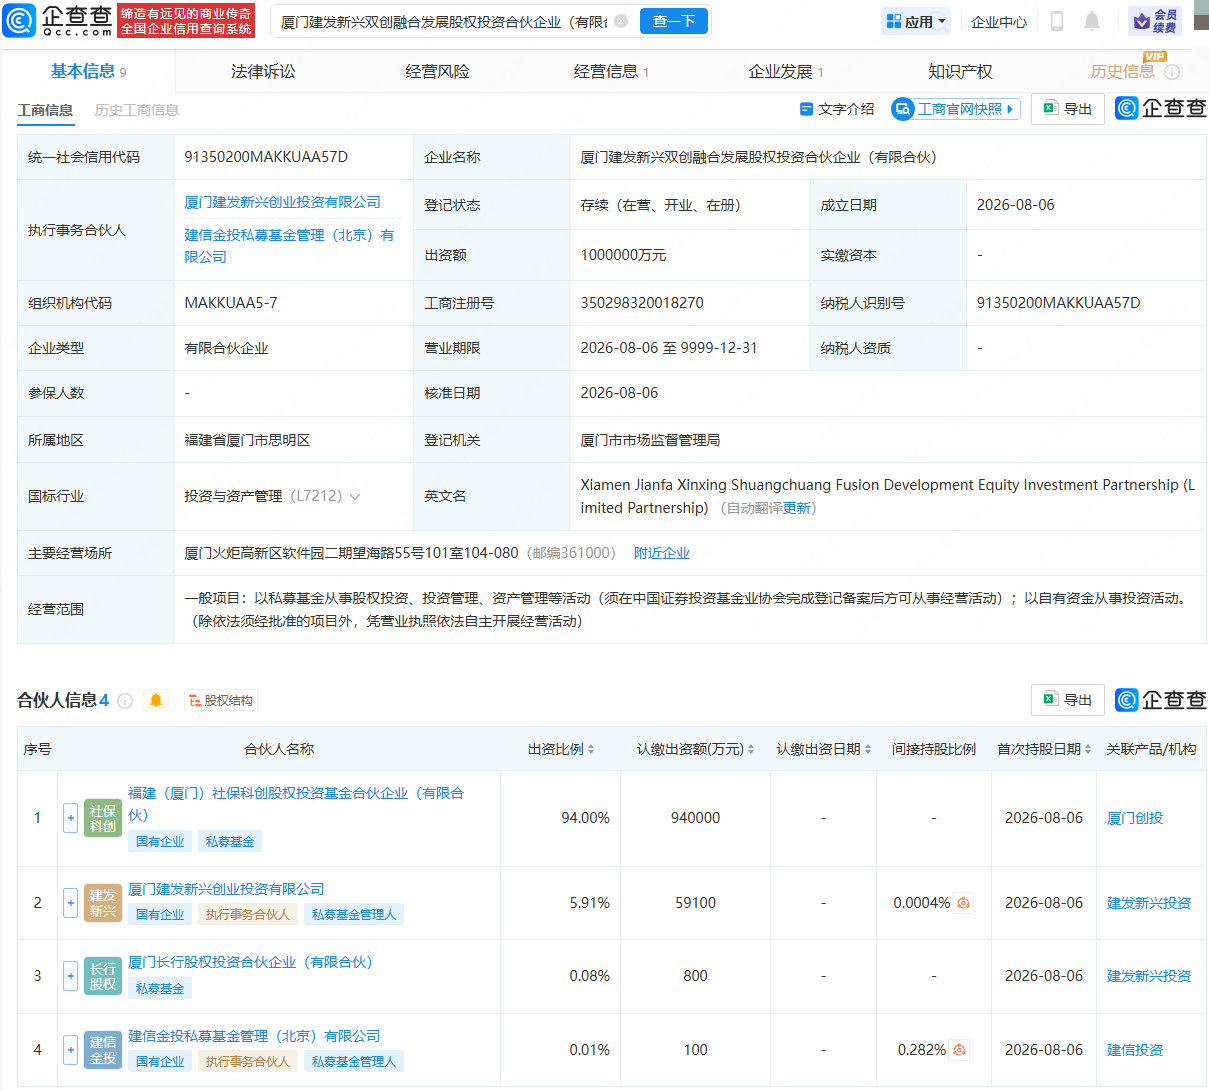Switch to 经营风险 tab
Viewport: 1209px width, 1090px height.
point(437,71)
